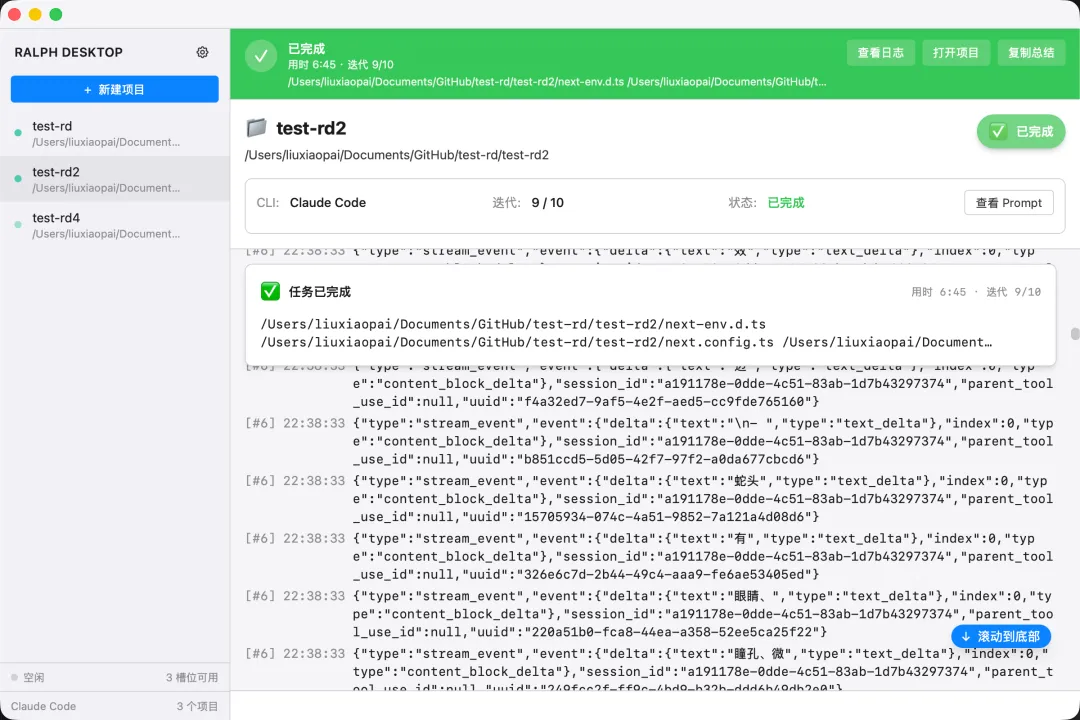
Task: Open the project via 打开项目 button
Action: [955, 53]
